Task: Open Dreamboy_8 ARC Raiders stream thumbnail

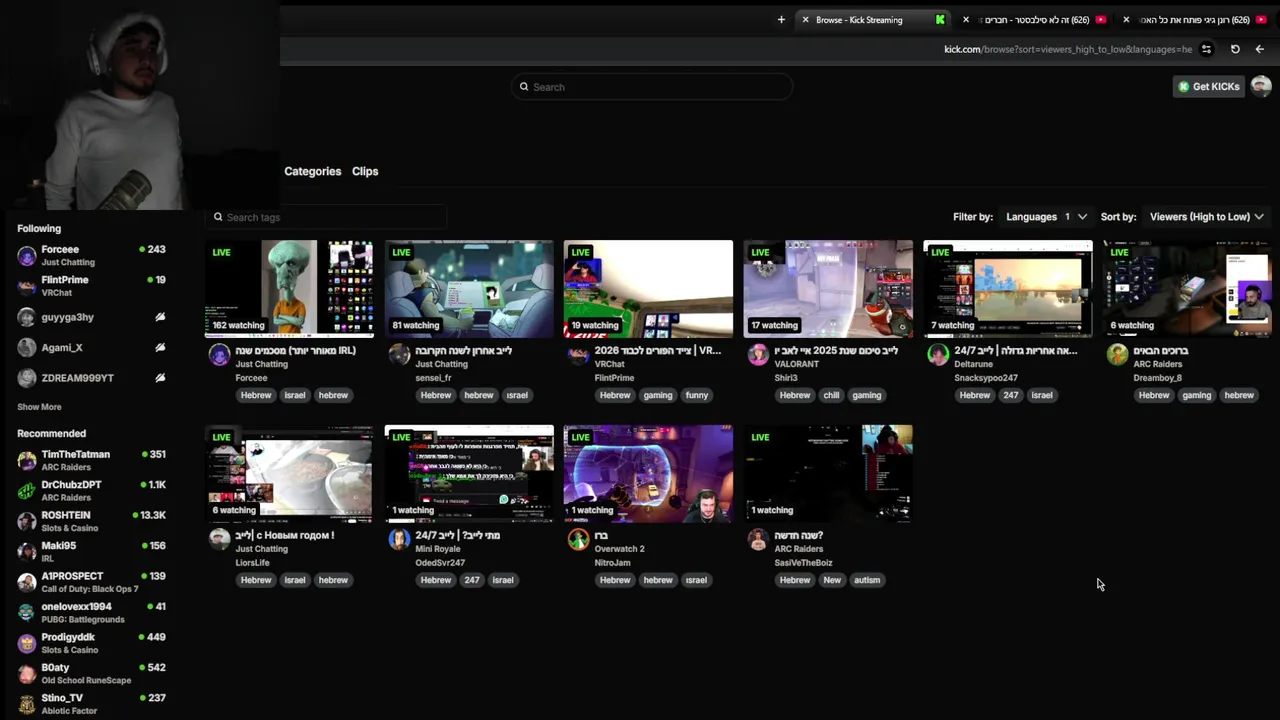Action: coord(1187,289)
